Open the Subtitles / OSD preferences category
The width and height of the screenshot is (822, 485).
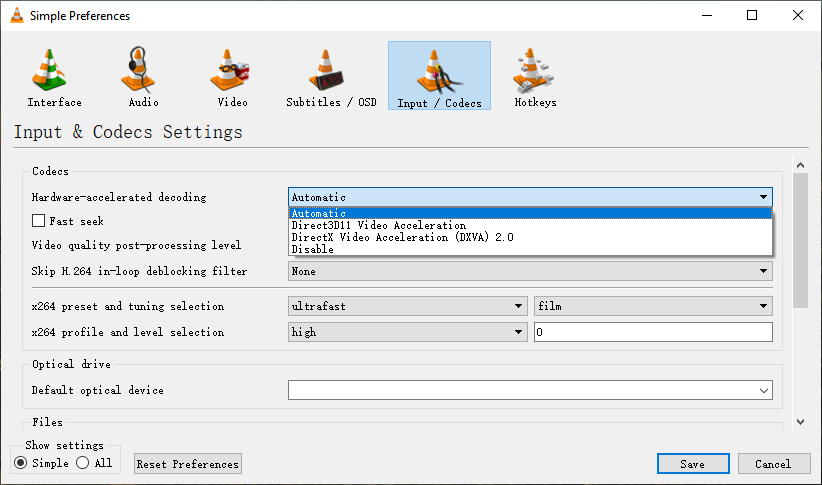331,76
